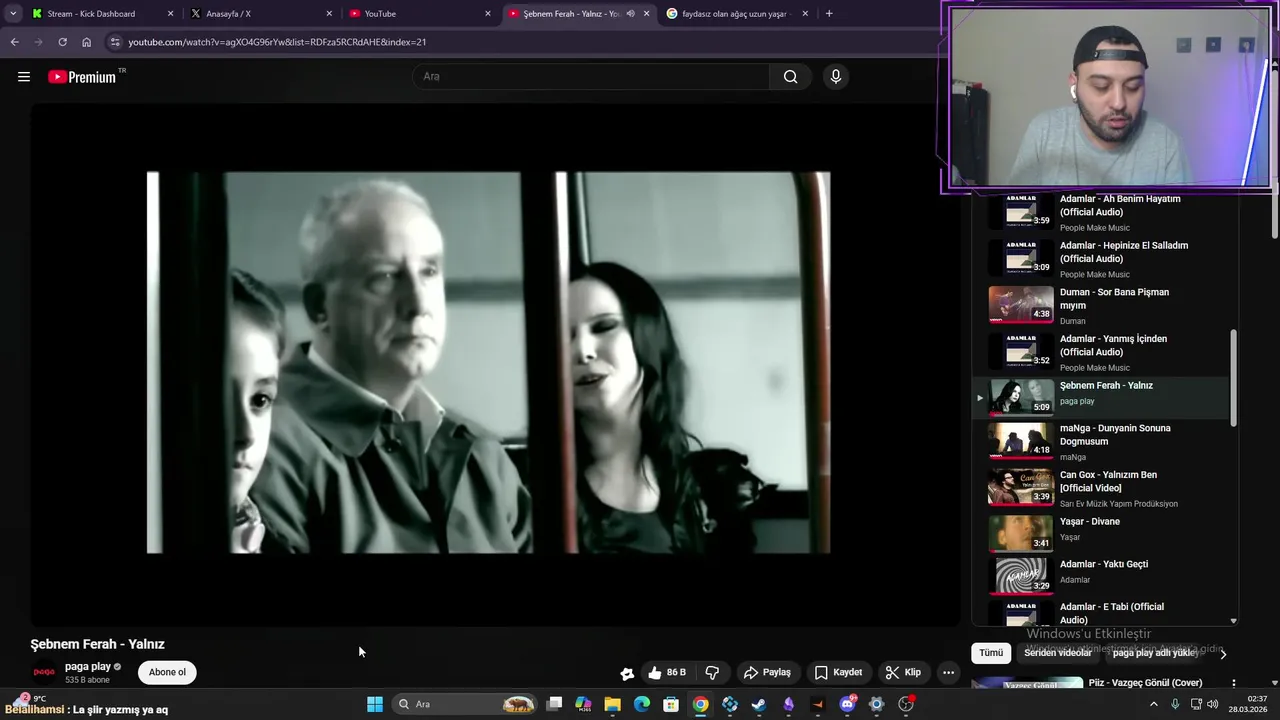
Task: Click the search magnifier button
Action: [x=790, y=77]
